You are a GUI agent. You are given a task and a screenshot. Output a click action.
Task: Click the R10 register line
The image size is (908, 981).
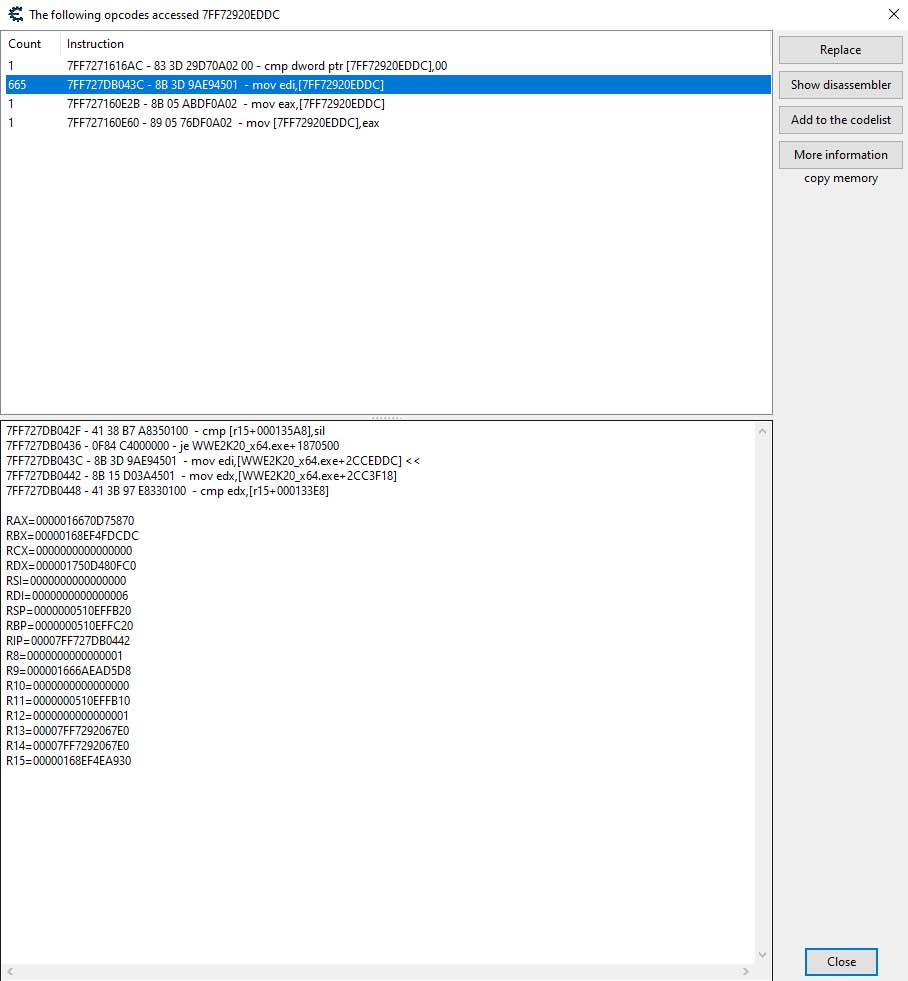pos(68,686)
